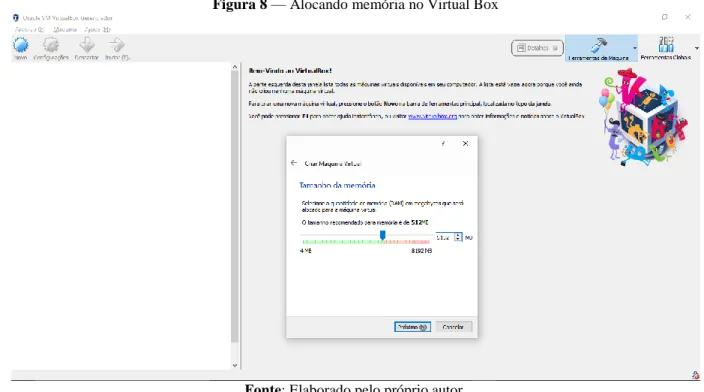Screen dimensions: 704x392
Task: Click the Iniciar green-arrow toolbar icon
Action: pyautogui.click(x=117, y=45)
